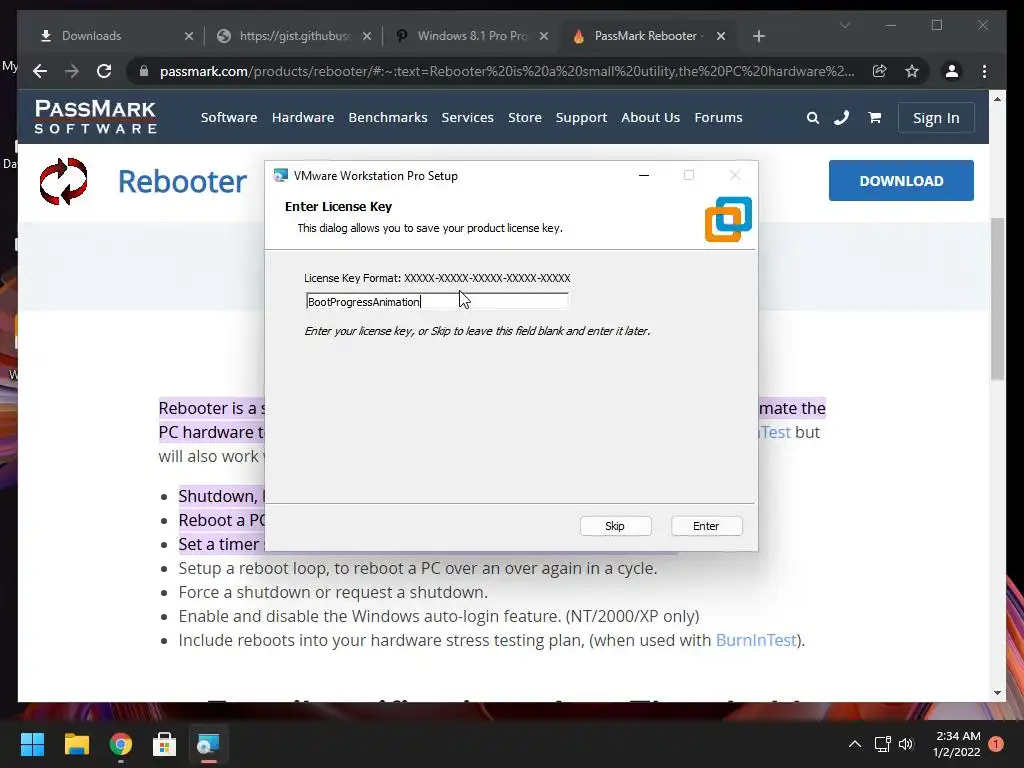Viewport: 1024px width, 768px height.
Task: Close the Windows 8.1 Pro tab
Action: 543,36
